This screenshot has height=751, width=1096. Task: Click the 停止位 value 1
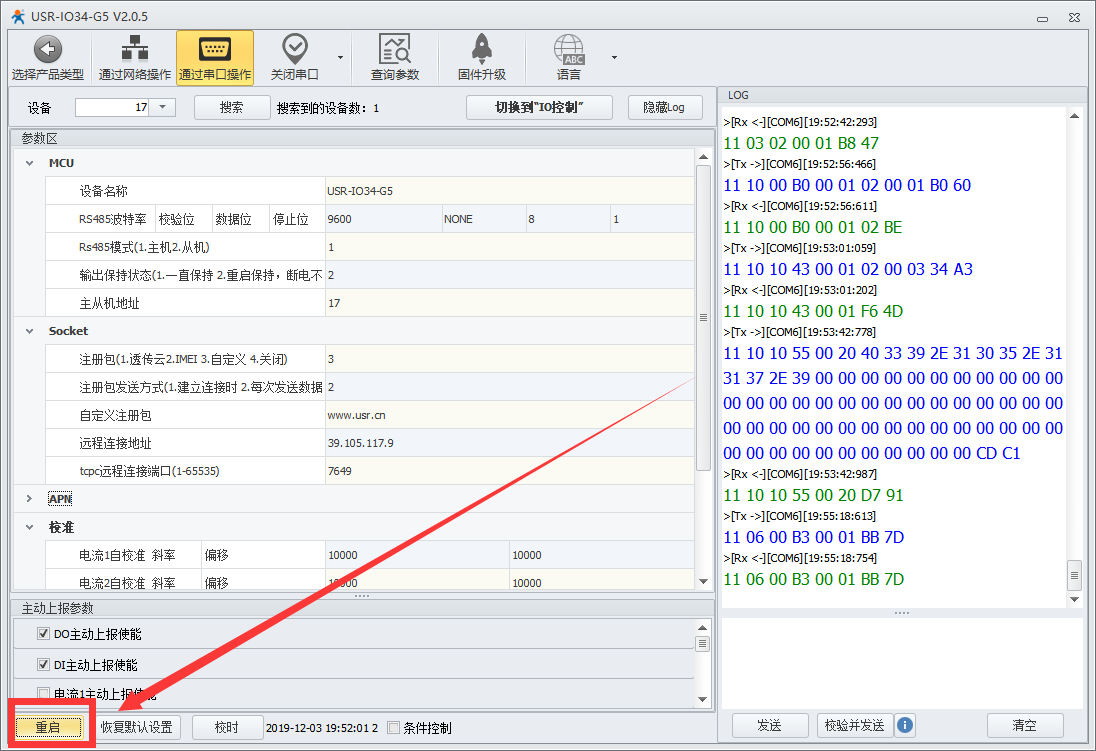tap(652, 219)
